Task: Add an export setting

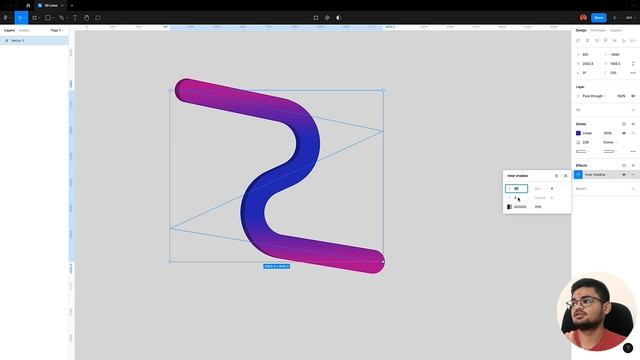Action: click(633, 189)
